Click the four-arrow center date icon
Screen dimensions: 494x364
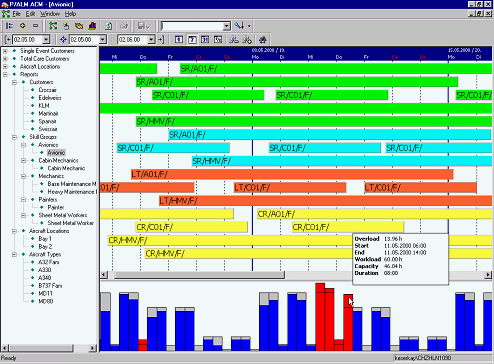pos(63,39)
